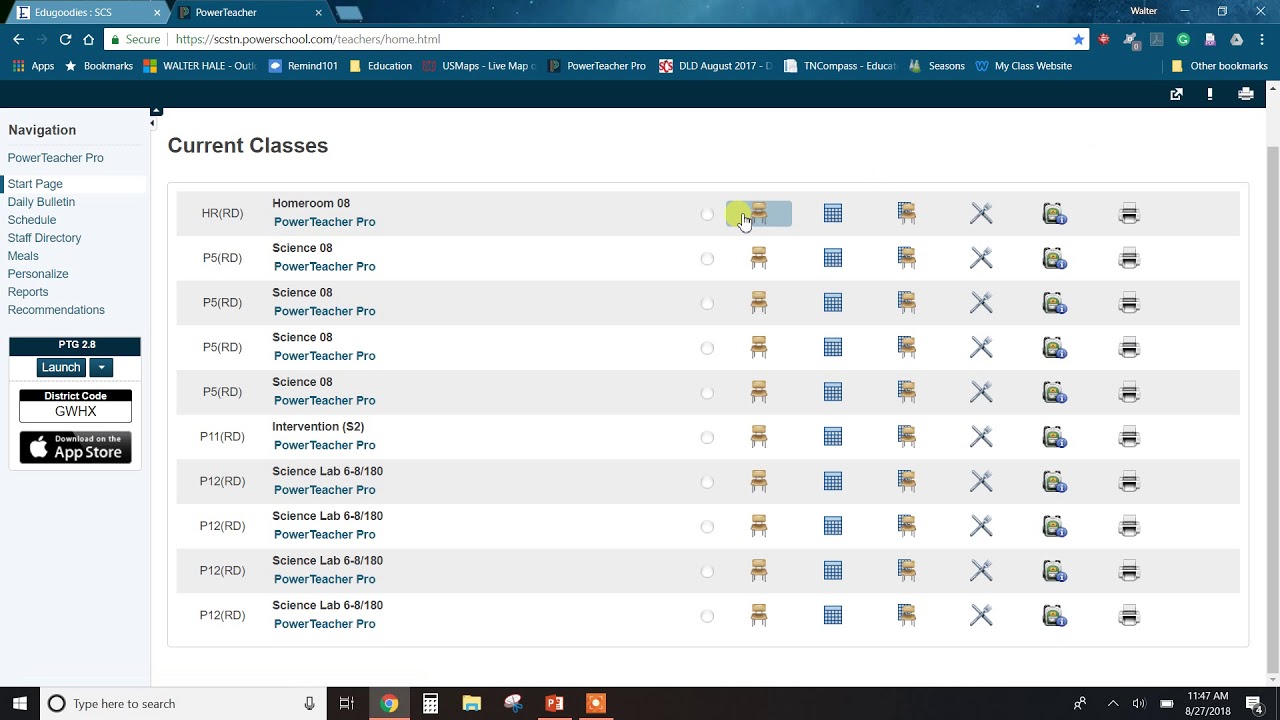Viewport: 1280px width, 720px height.
Task: Open the PowerTeacher Pro link under Intervention (S2)
Action: tap(324, 446)
